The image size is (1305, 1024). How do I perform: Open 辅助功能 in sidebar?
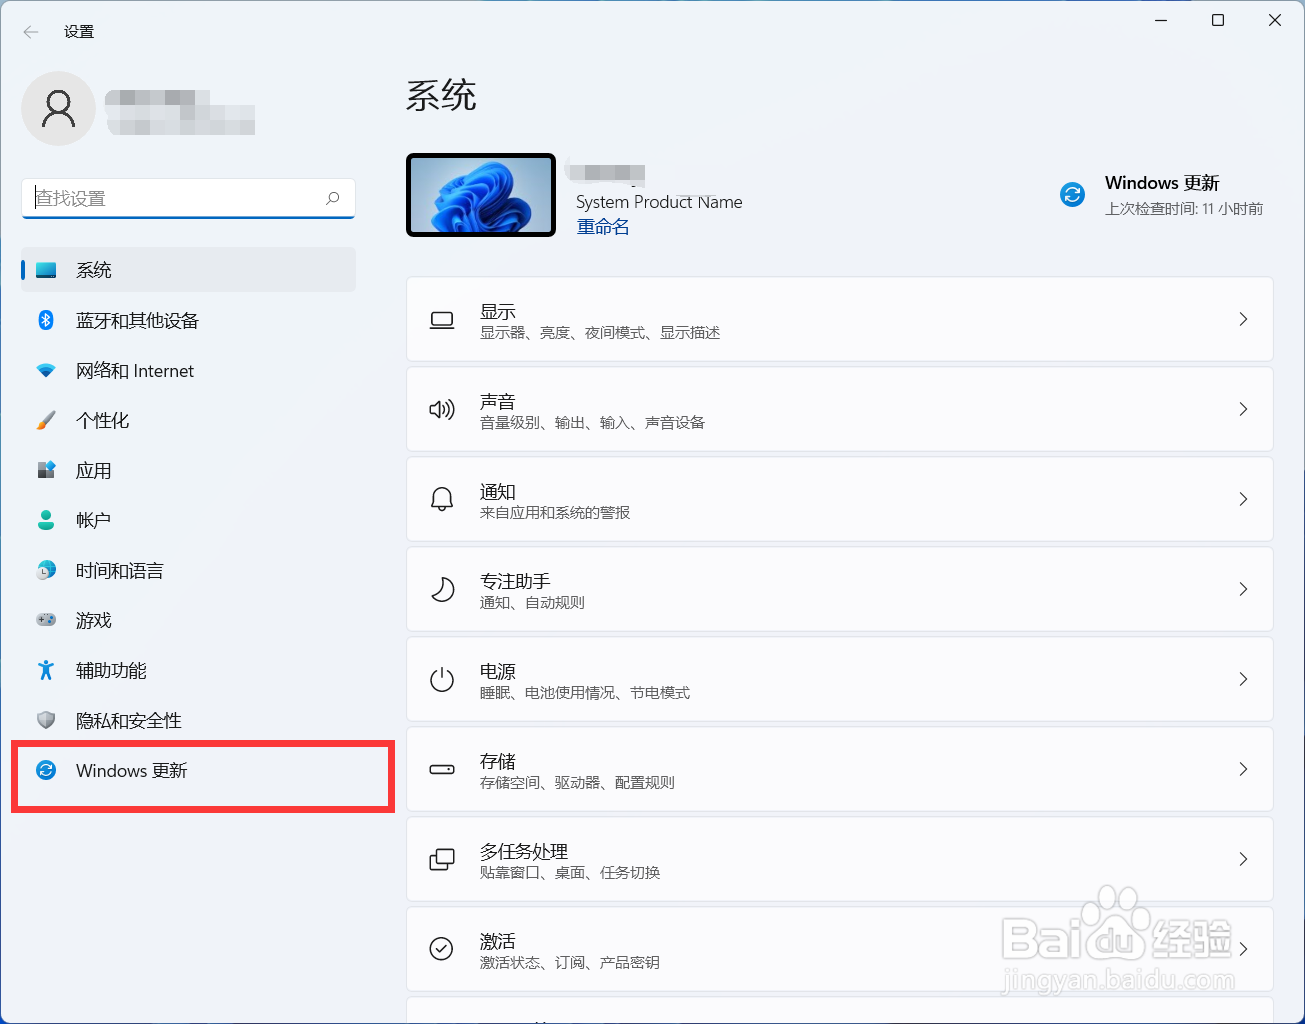point(188,670)
